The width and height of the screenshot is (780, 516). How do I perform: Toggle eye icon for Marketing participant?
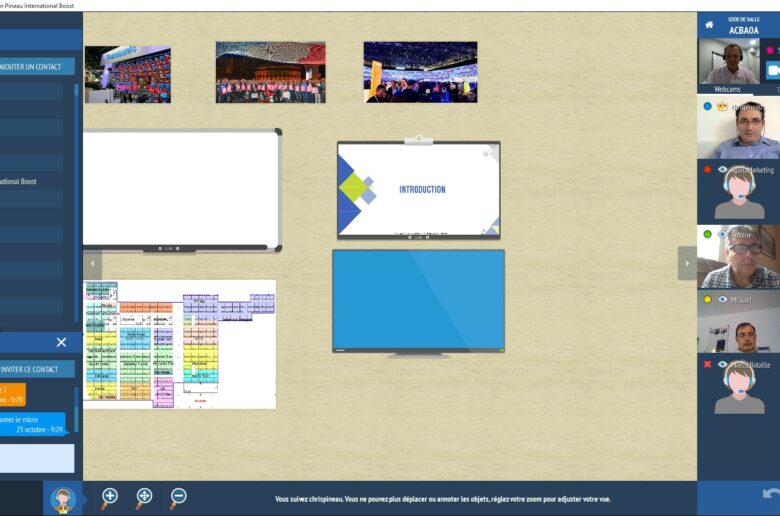coord(722,170)
